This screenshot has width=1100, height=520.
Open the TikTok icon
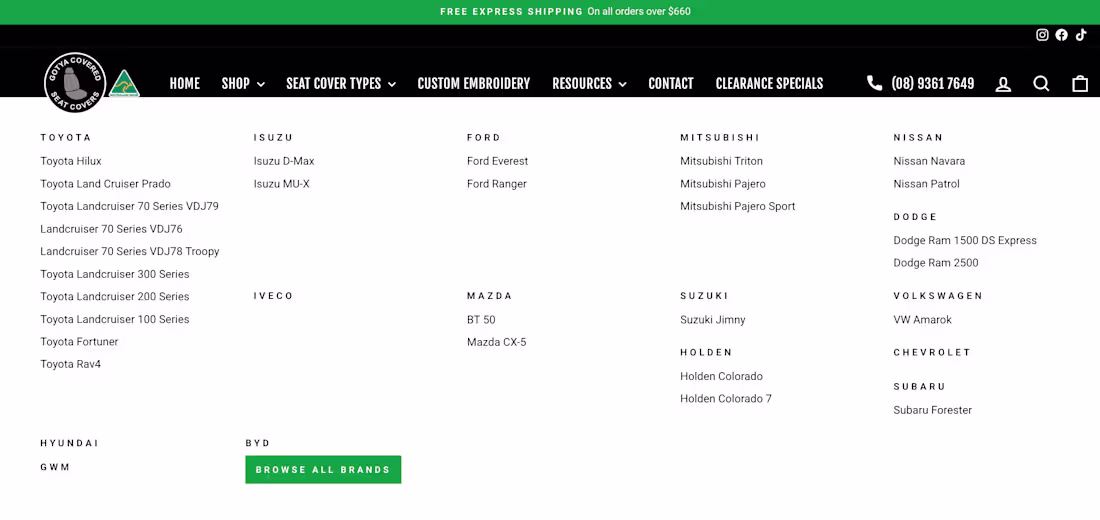point(1080,35)
